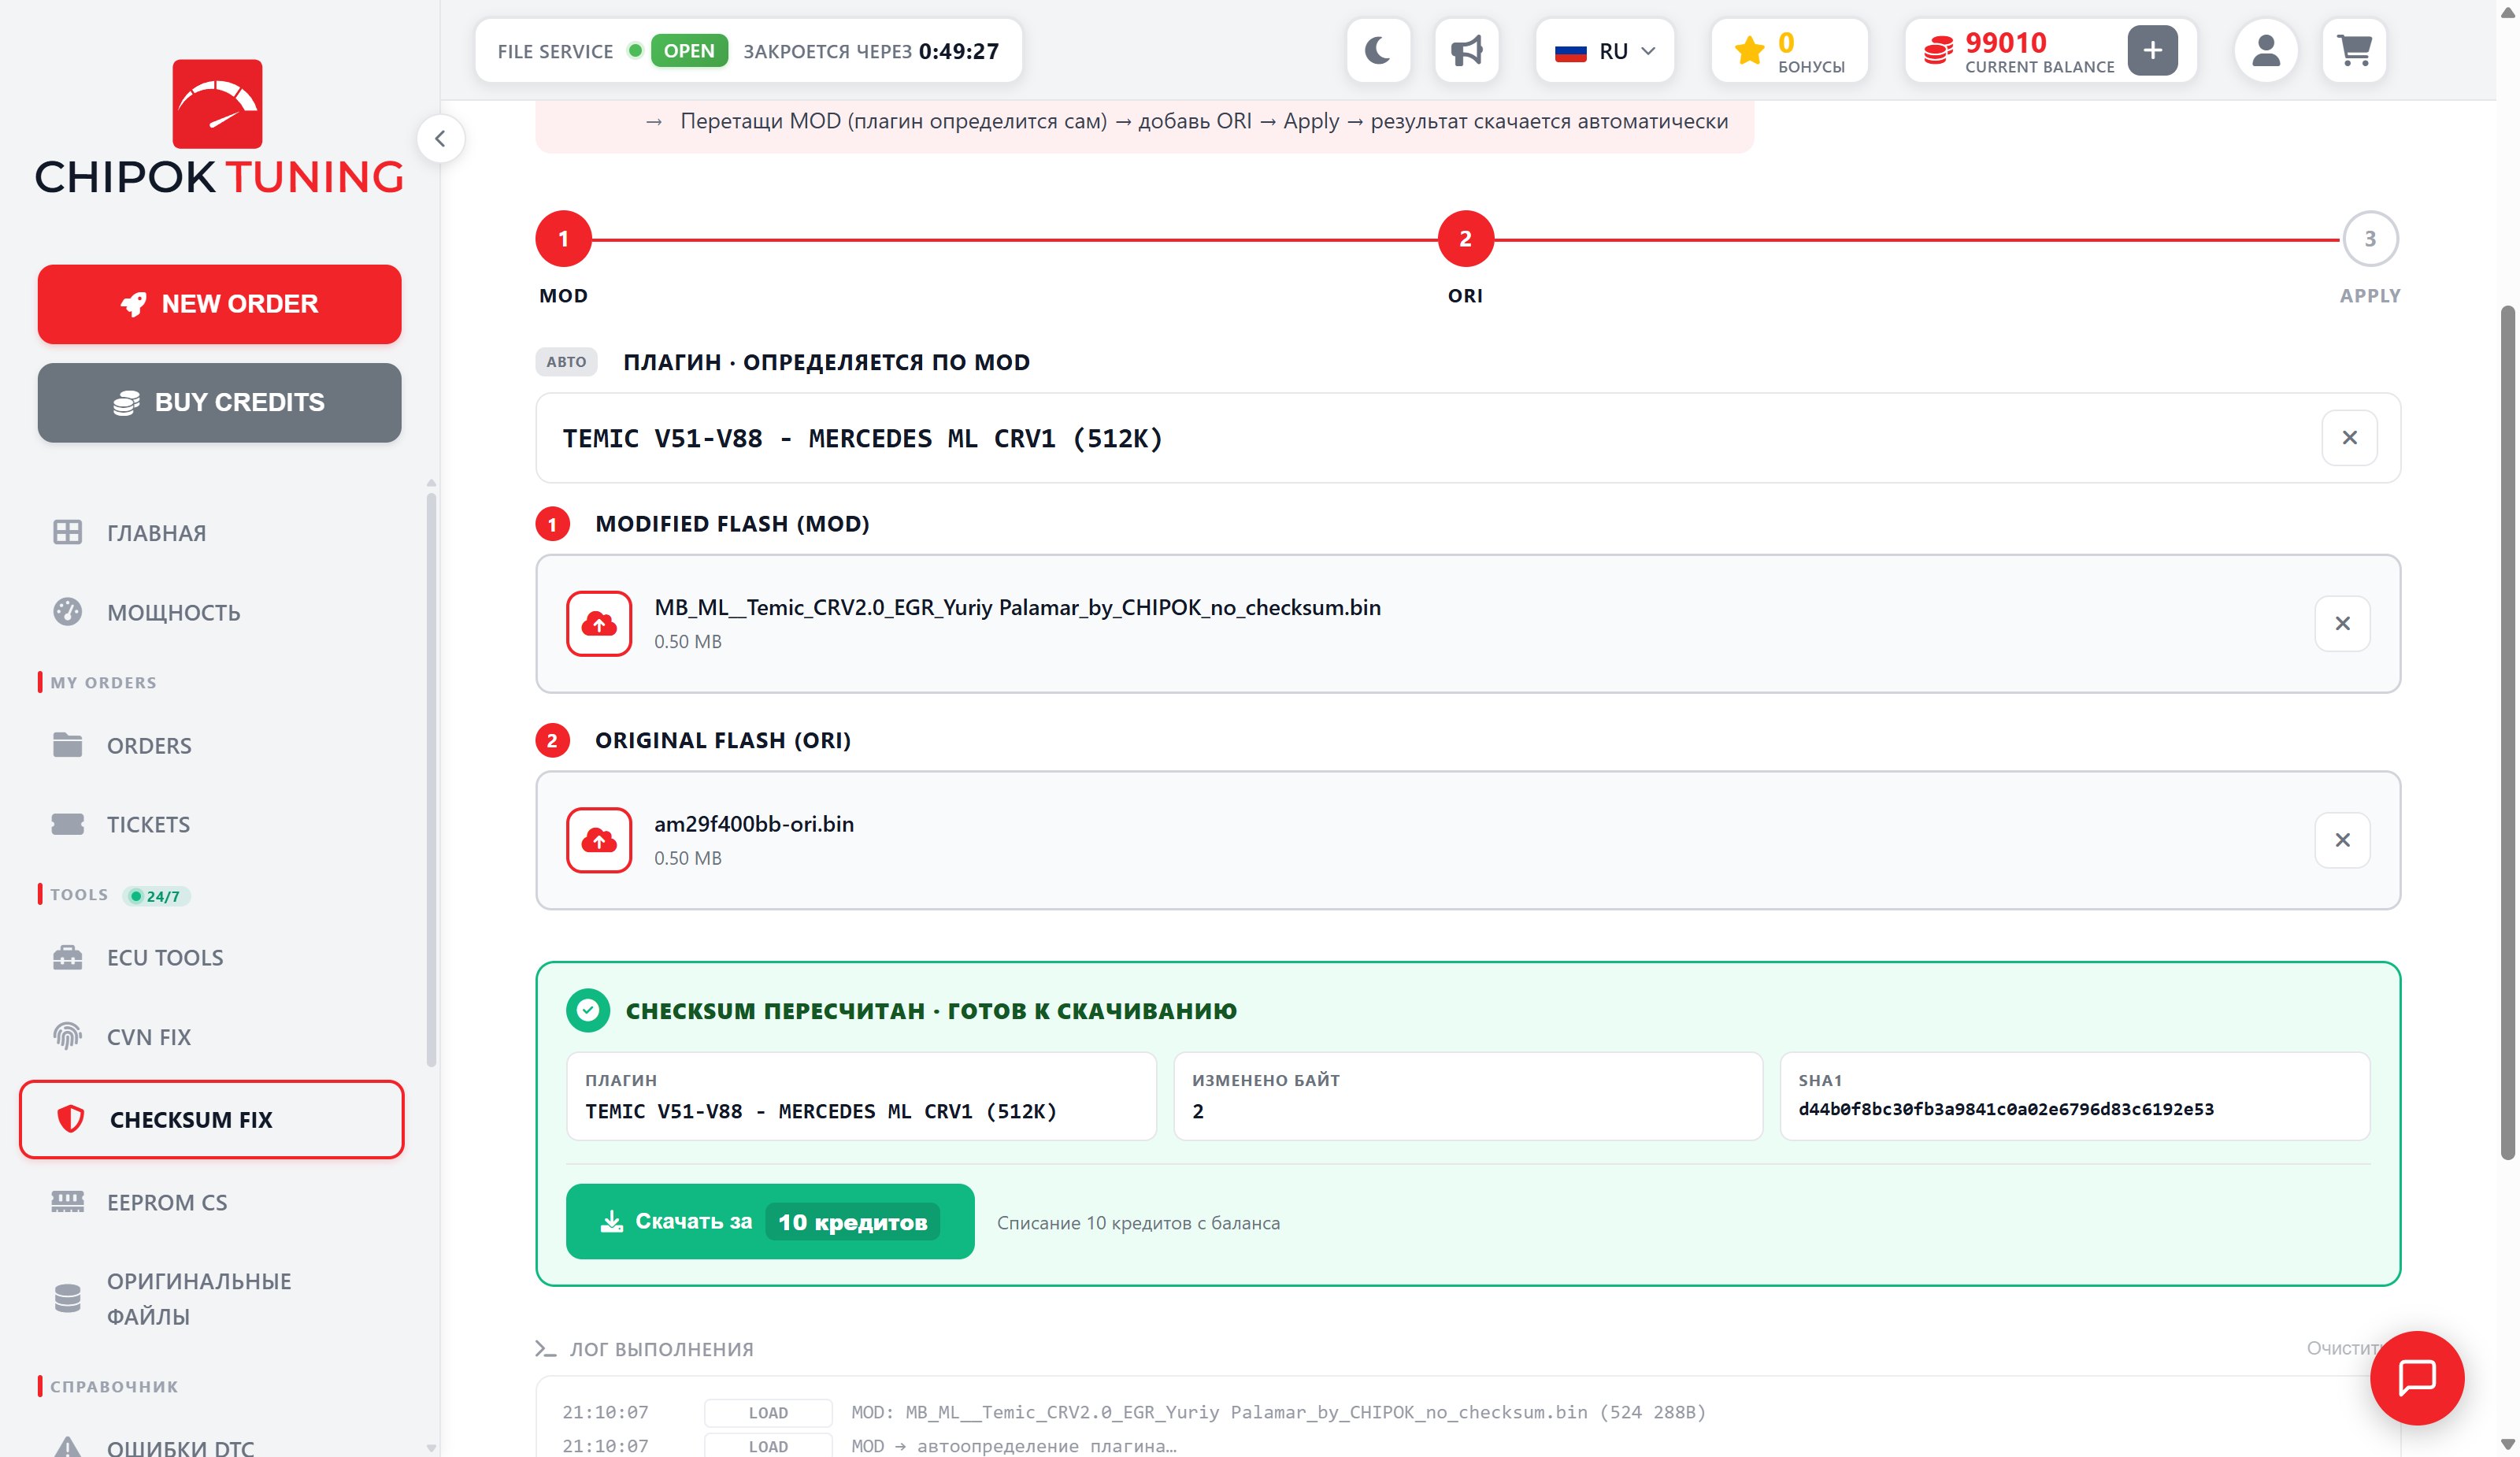Click the Изменено байт value box
Screen dimensions: 2520x1457
(1467, 1096)
